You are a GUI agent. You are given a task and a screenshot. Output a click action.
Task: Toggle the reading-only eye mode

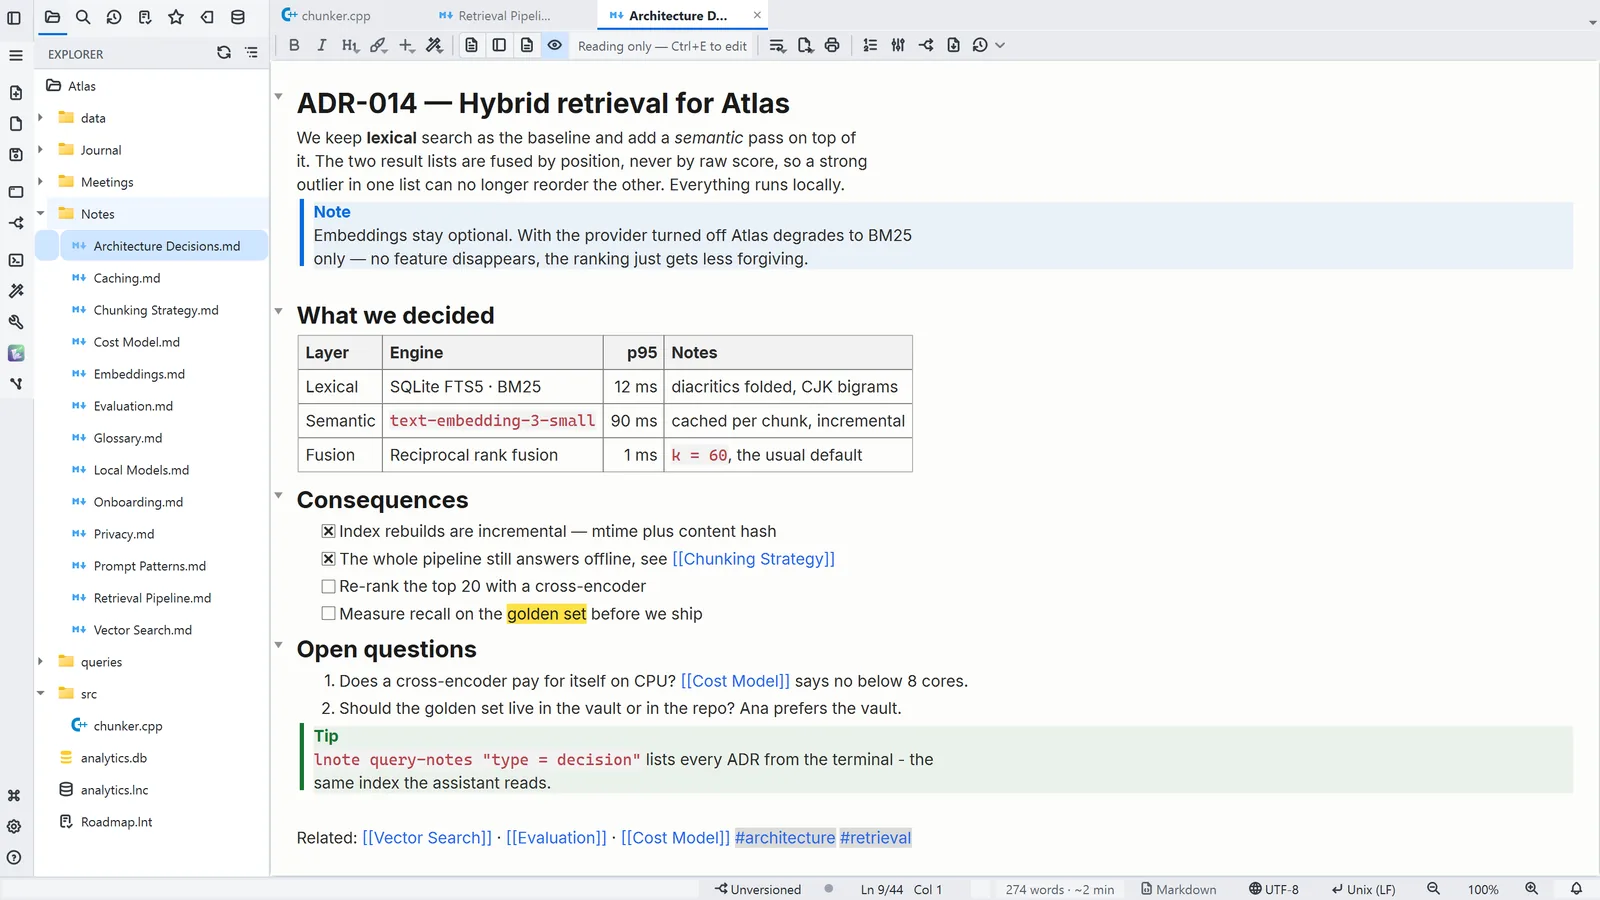point(555,45)
